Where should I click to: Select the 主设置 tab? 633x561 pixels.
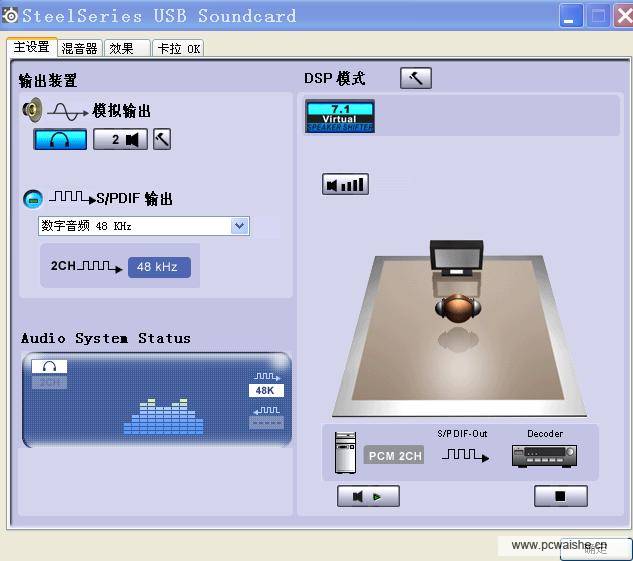pyautogui.click(x=31, y=48)
